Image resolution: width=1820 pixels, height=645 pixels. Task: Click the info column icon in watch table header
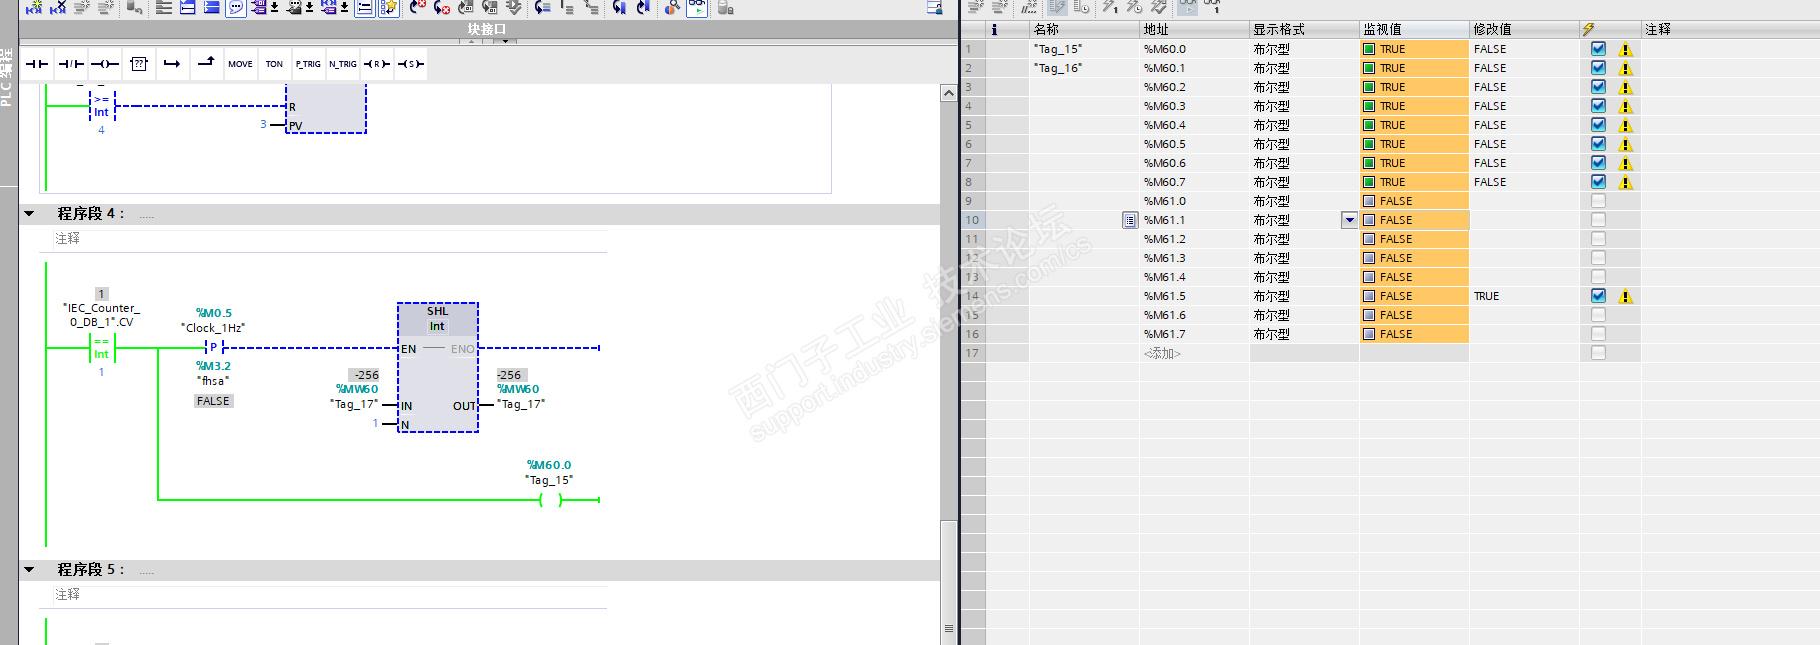(x=994, y=29)
